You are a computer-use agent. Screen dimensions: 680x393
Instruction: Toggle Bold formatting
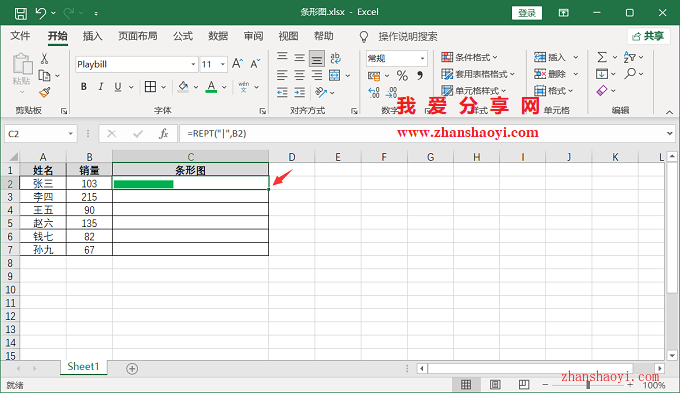point(84,87)
